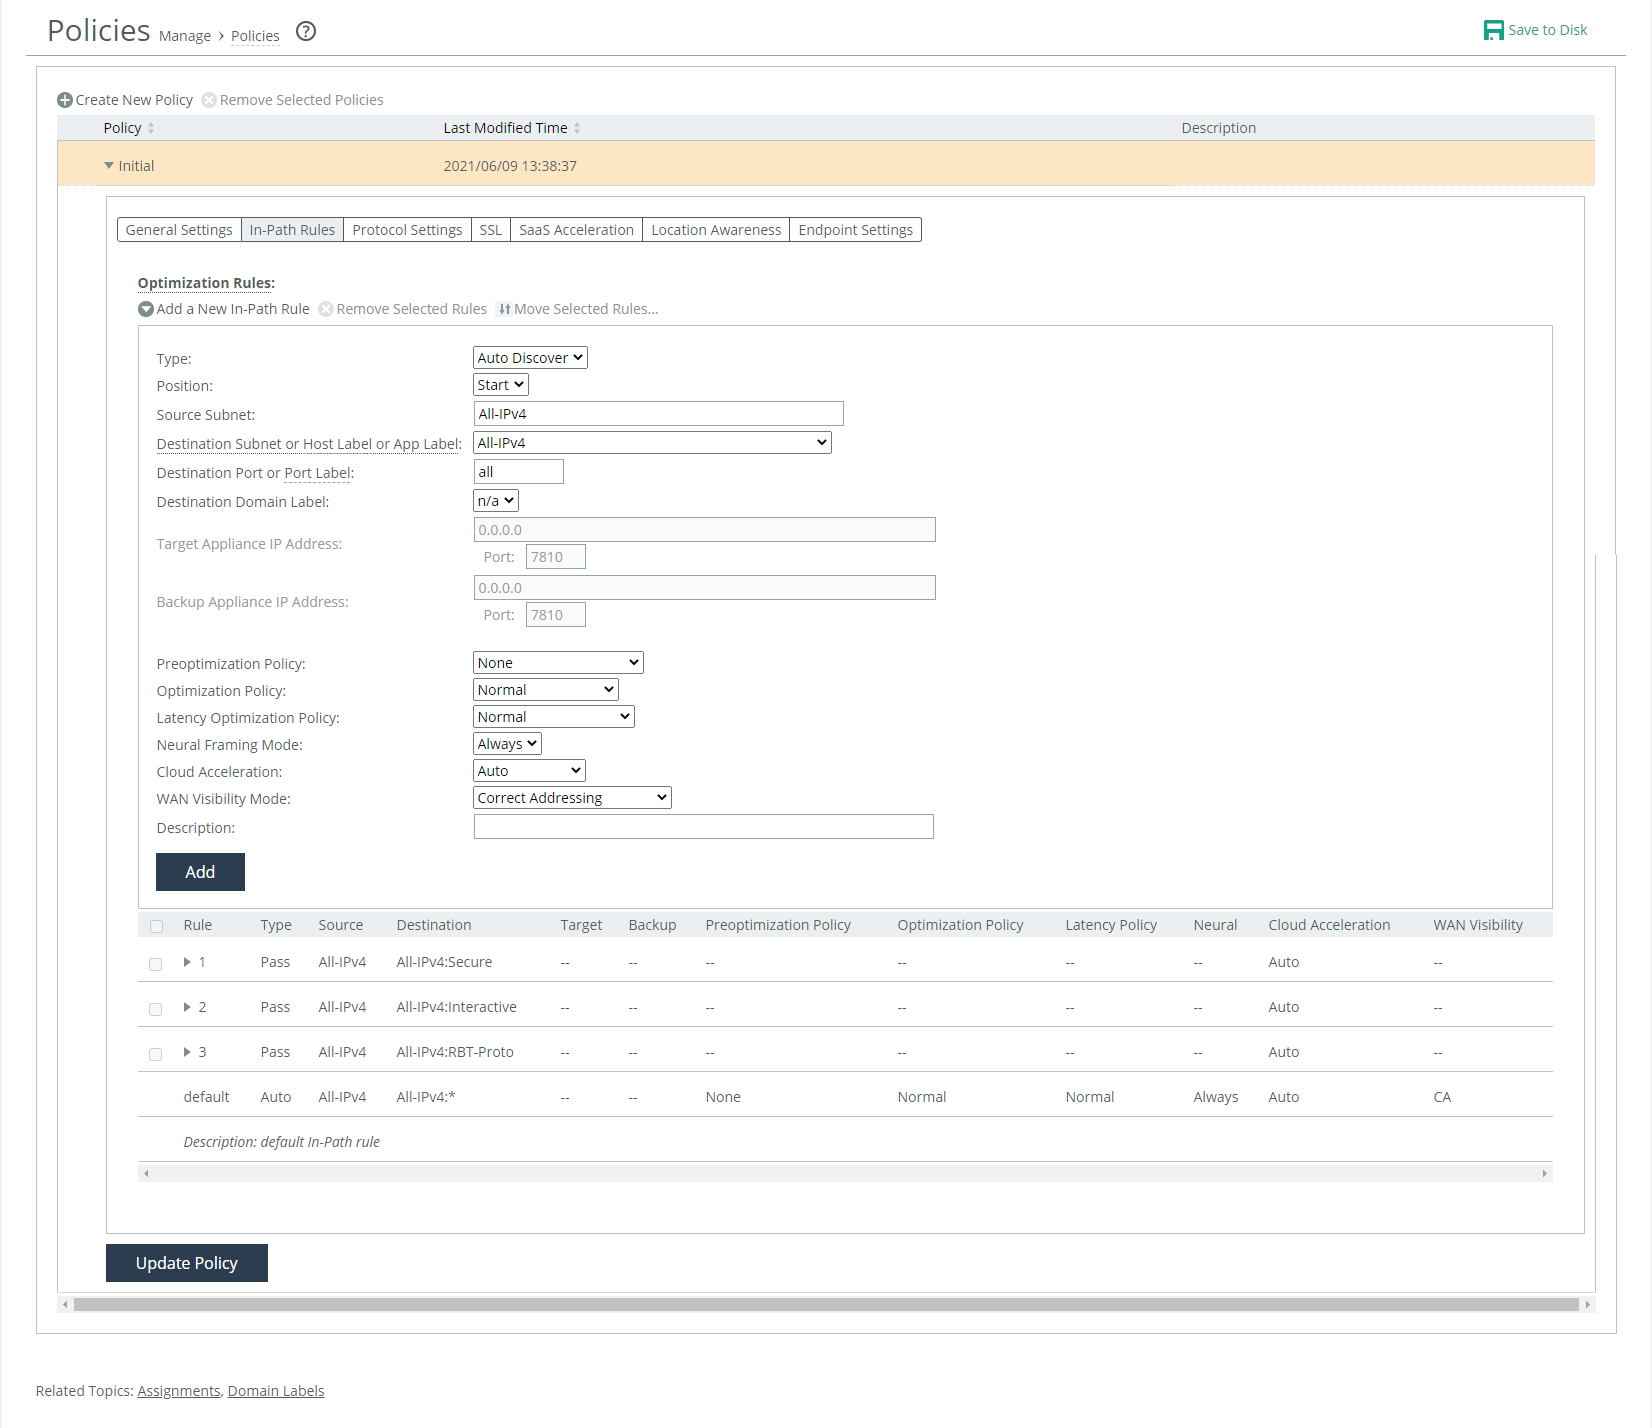1652x1428 pixels.
Task: Click the Destination Port input field
Action: click(518, 472)
